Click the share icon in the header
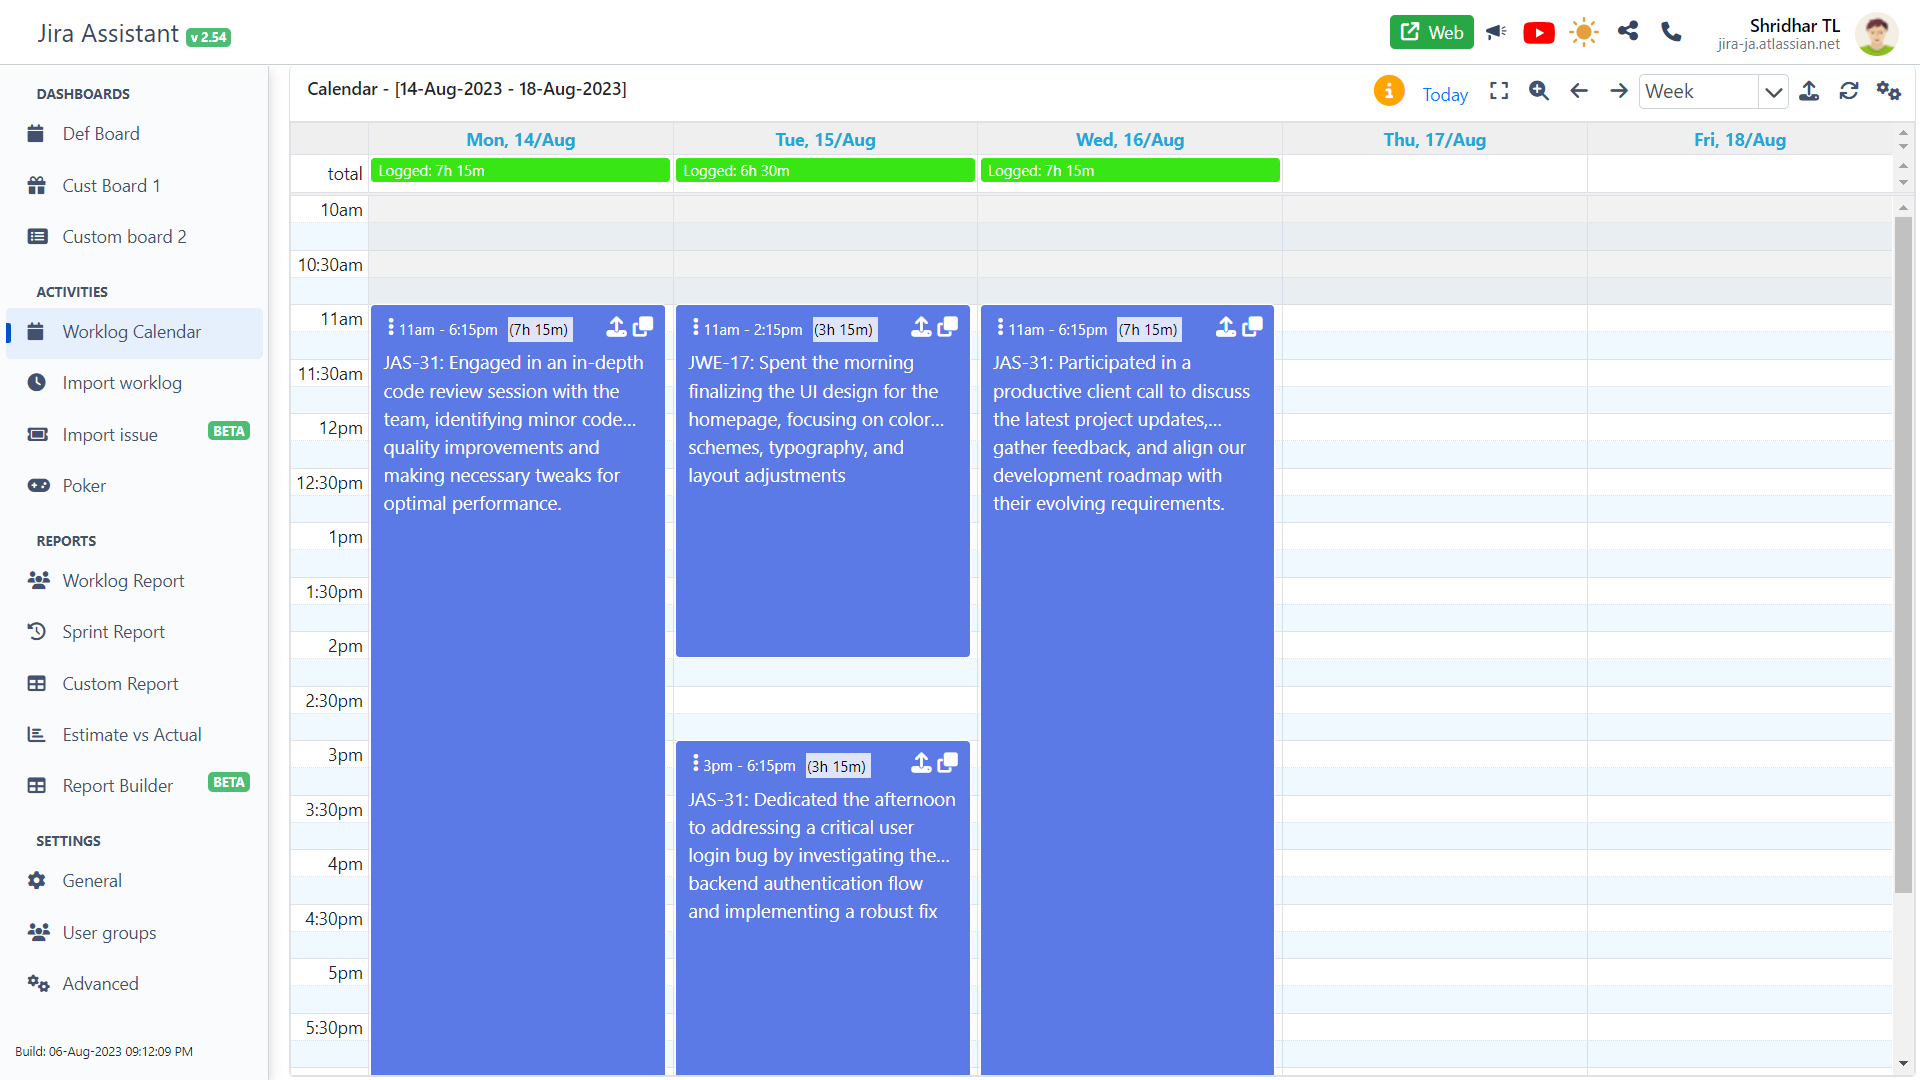1920x1080 pixels. click(x=1627, y=32)
